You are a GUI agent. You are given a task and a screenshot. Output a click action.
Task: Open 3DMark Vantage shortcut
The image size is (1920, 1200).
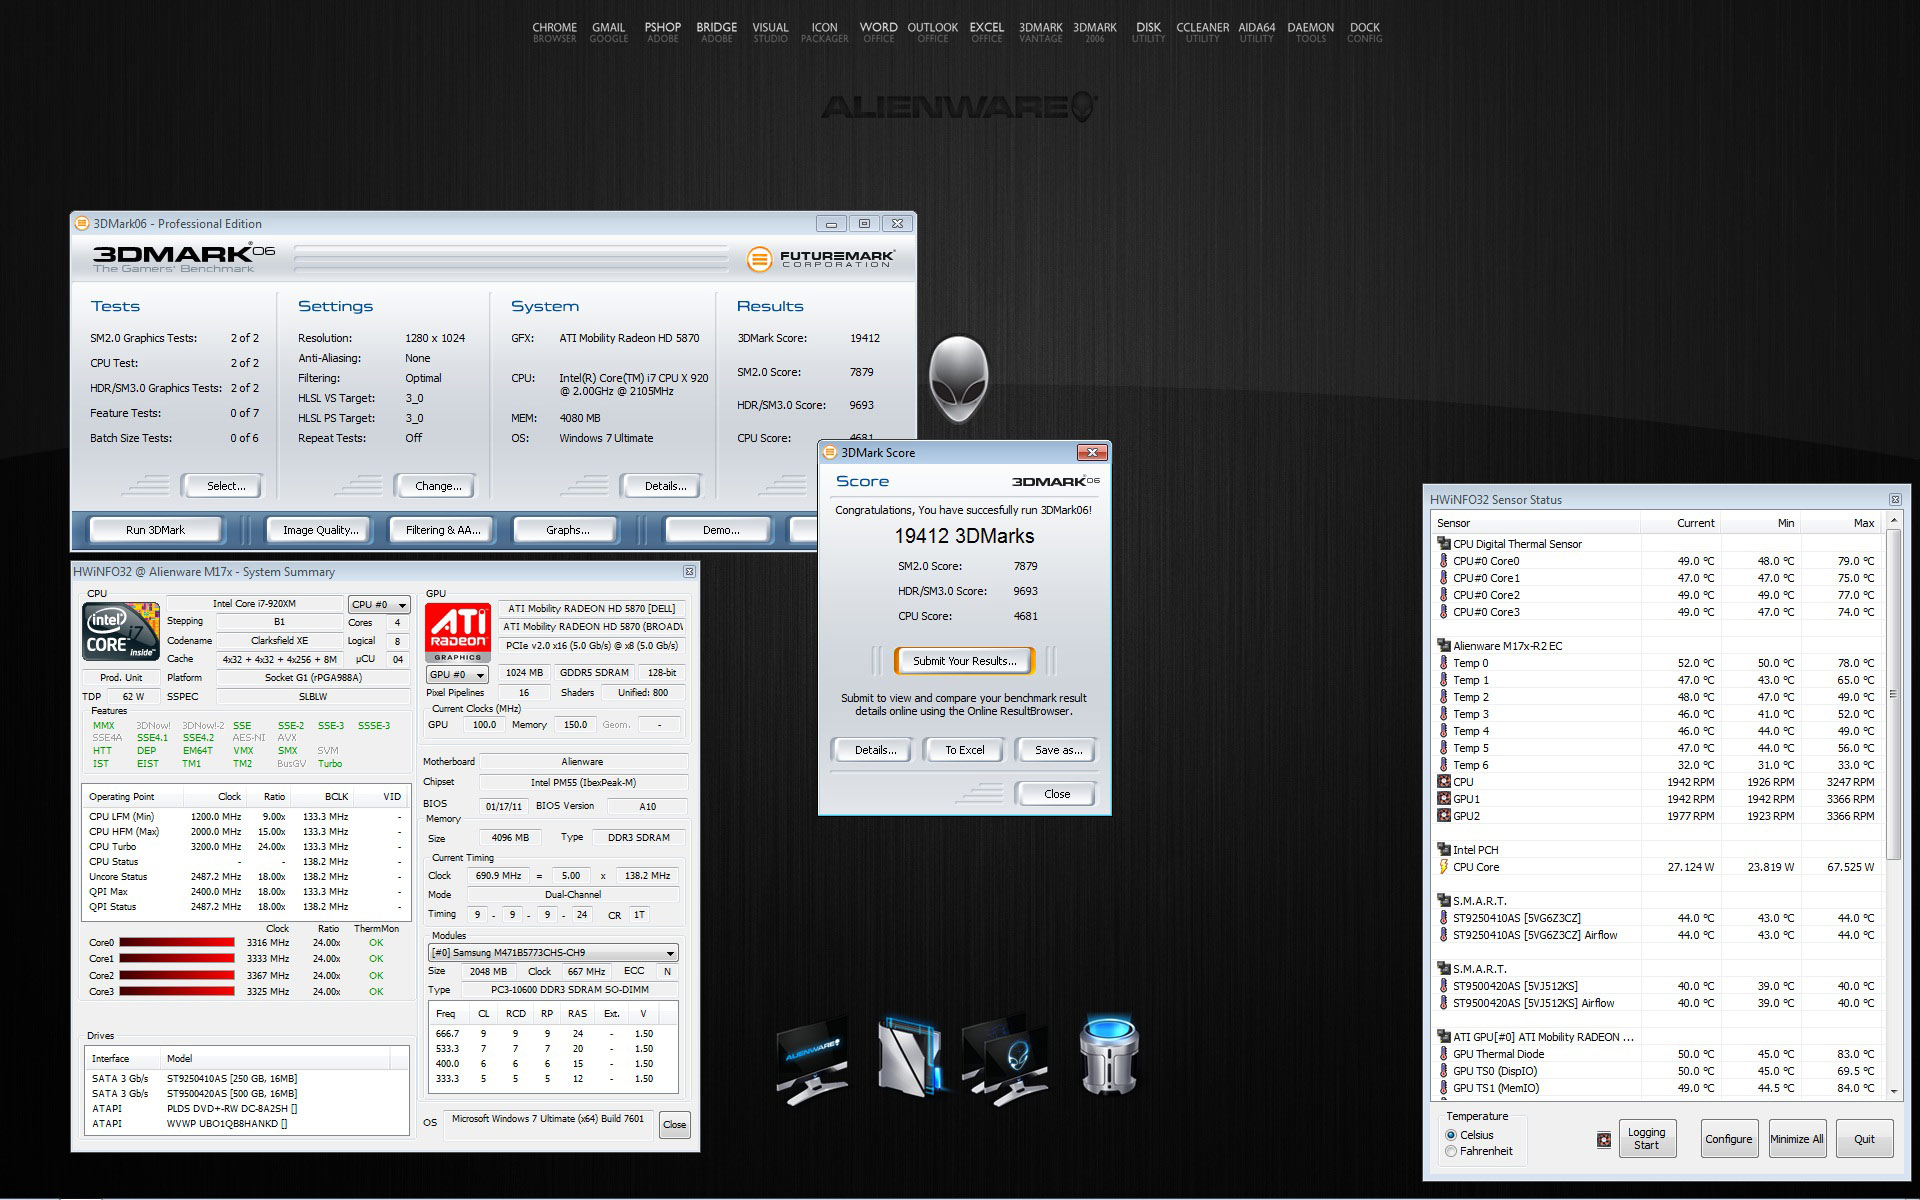(1040, 33)
